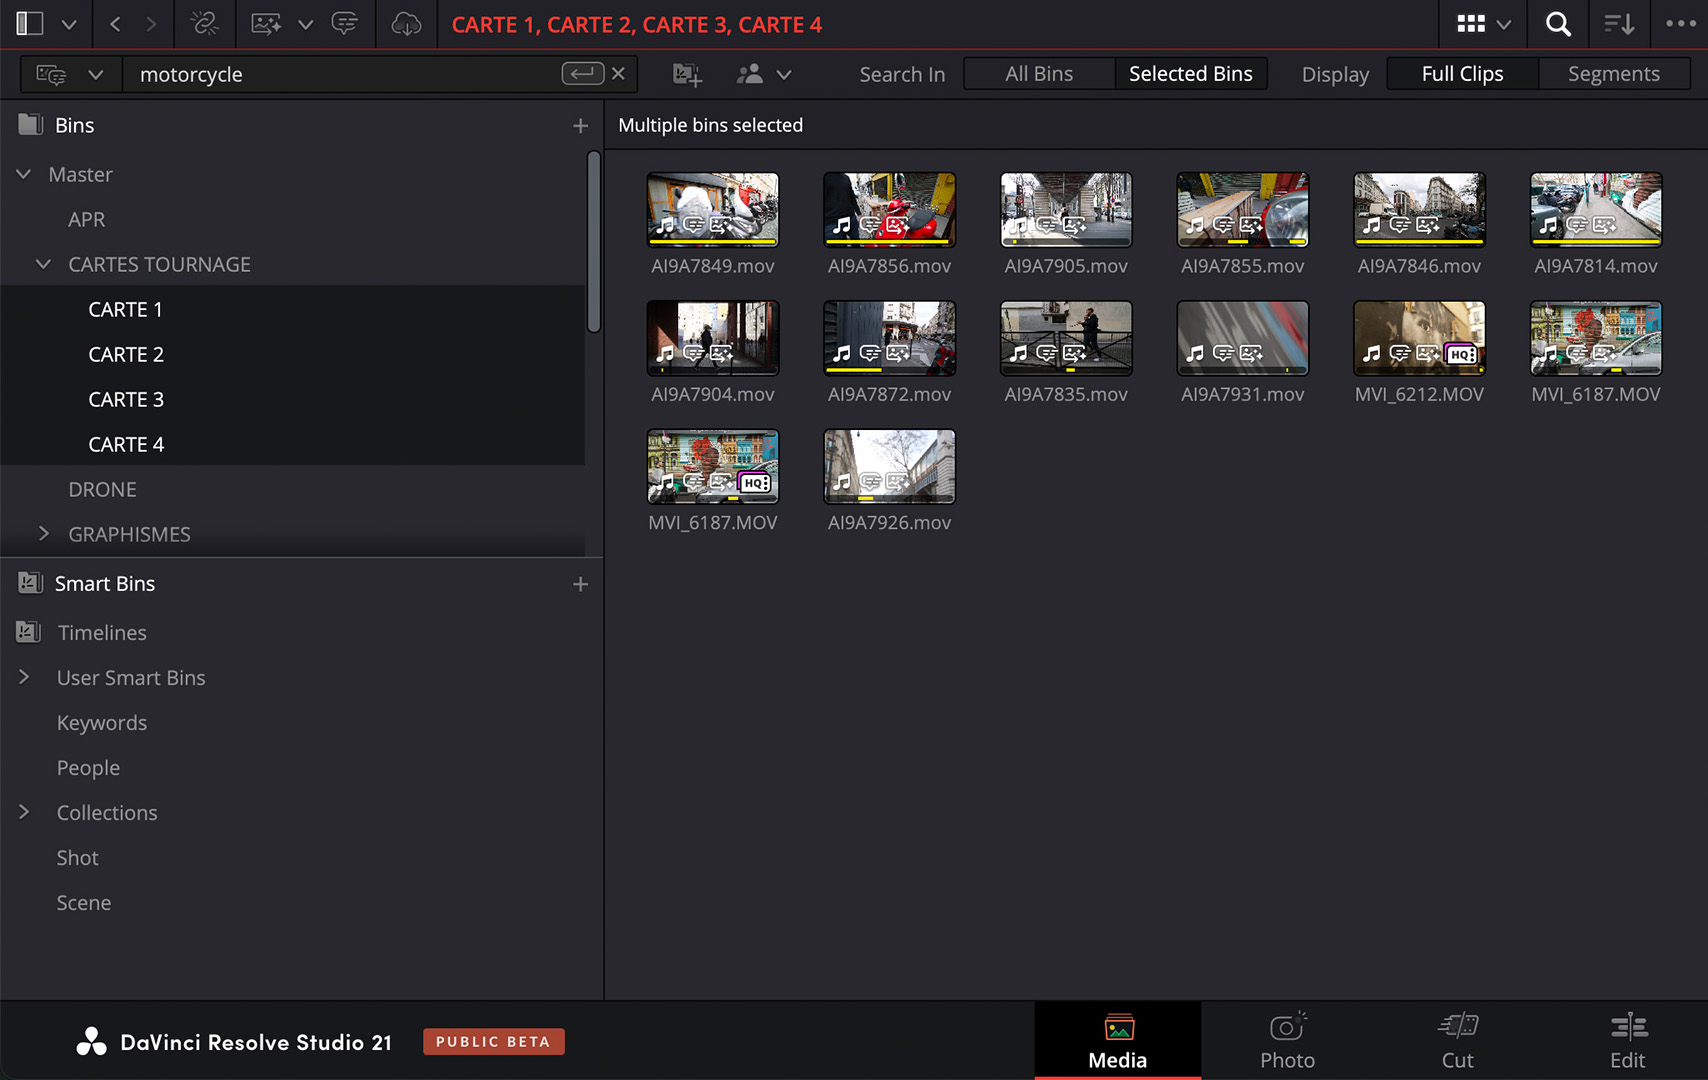
Task: Add a new bin with plus icon
Action: pos(580,125)
